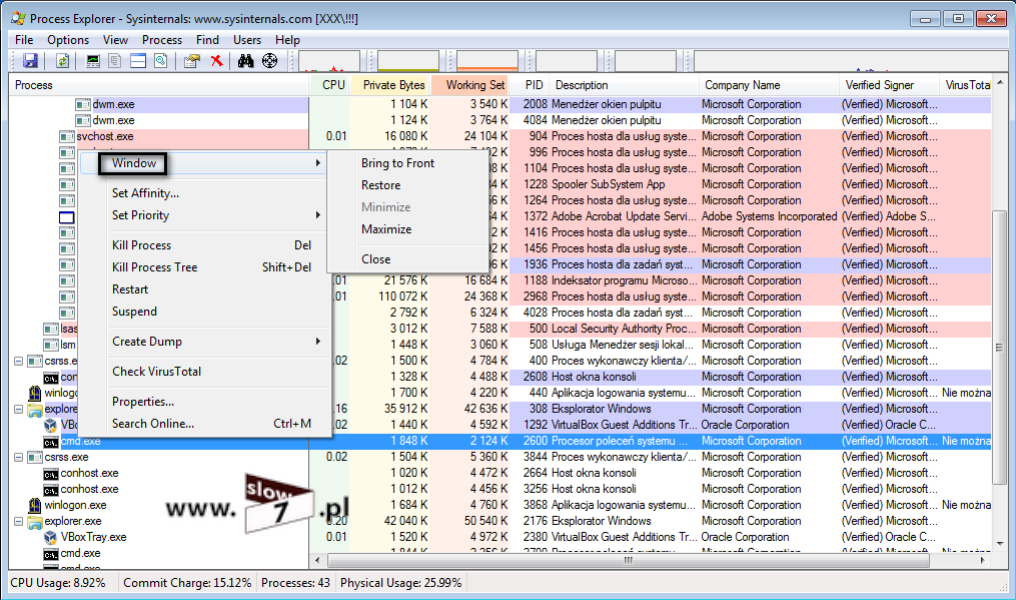The width and height of the screenshot is (1016, 600).
Task: Expand the Create Dump submenu arrow
Action: point(318,341)
